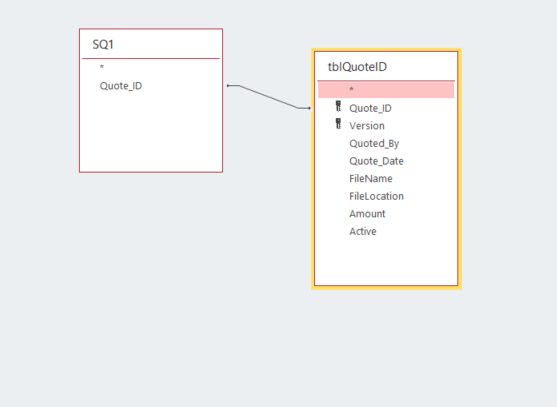
Task: Select Quote_ID field in tblQuoteID table
Action: point(370,108)
